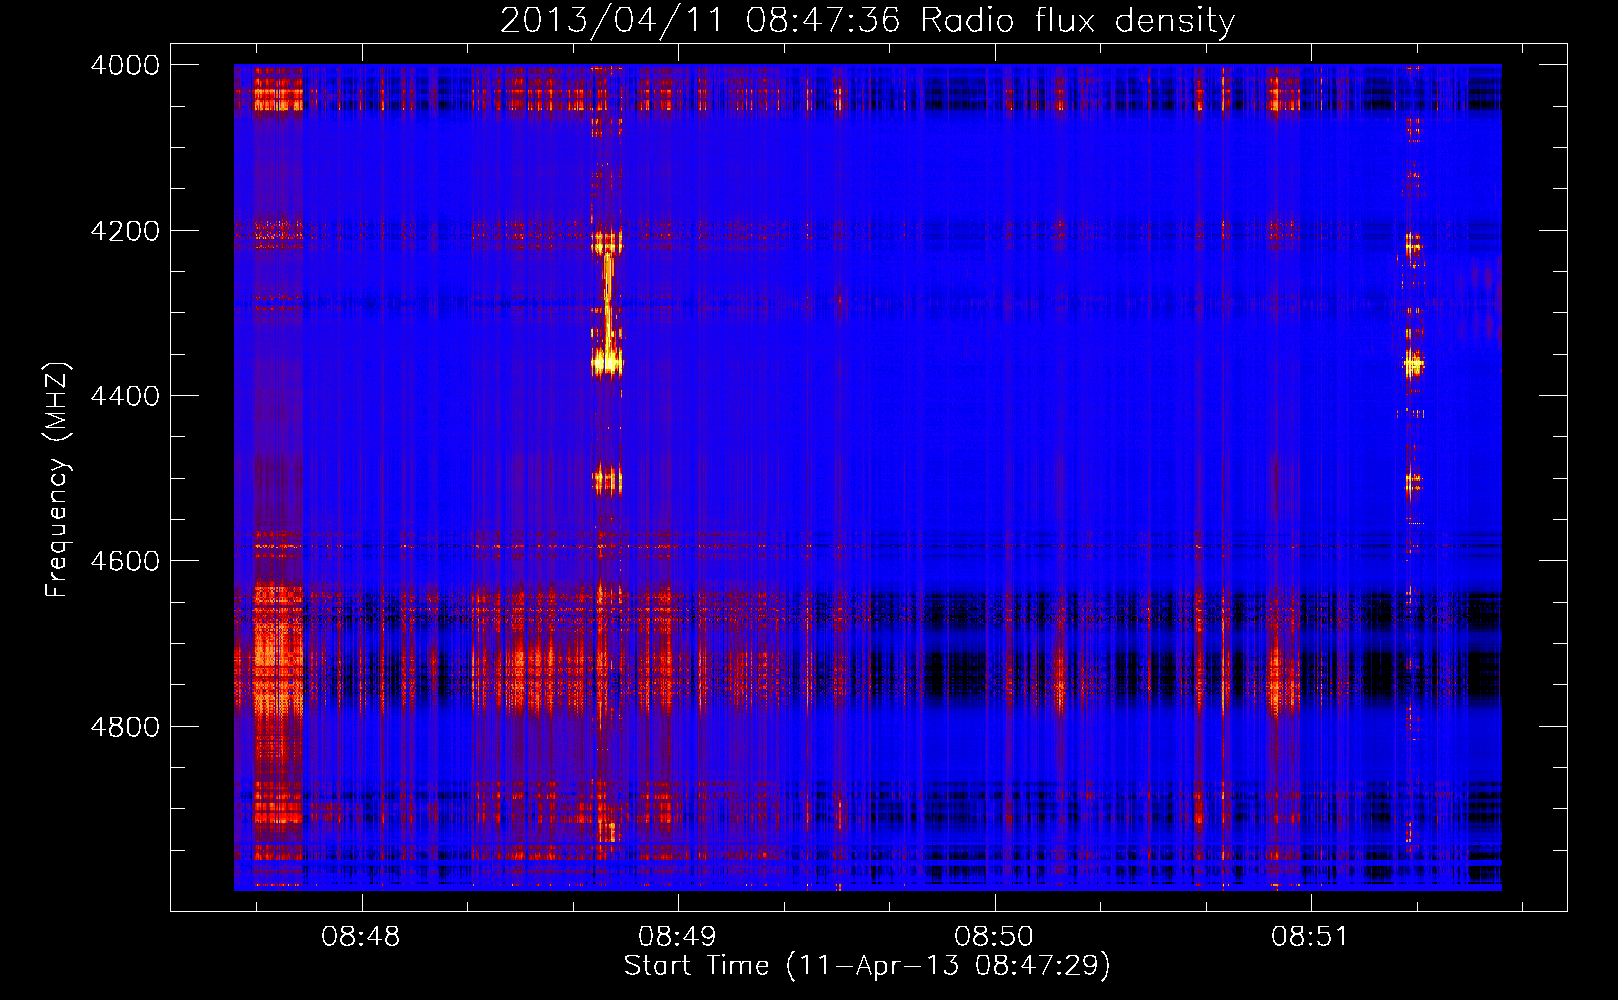Click the 4600 frequency tick label
This screenshot has width=1618, height=1000.
click(x=125, y=561)
